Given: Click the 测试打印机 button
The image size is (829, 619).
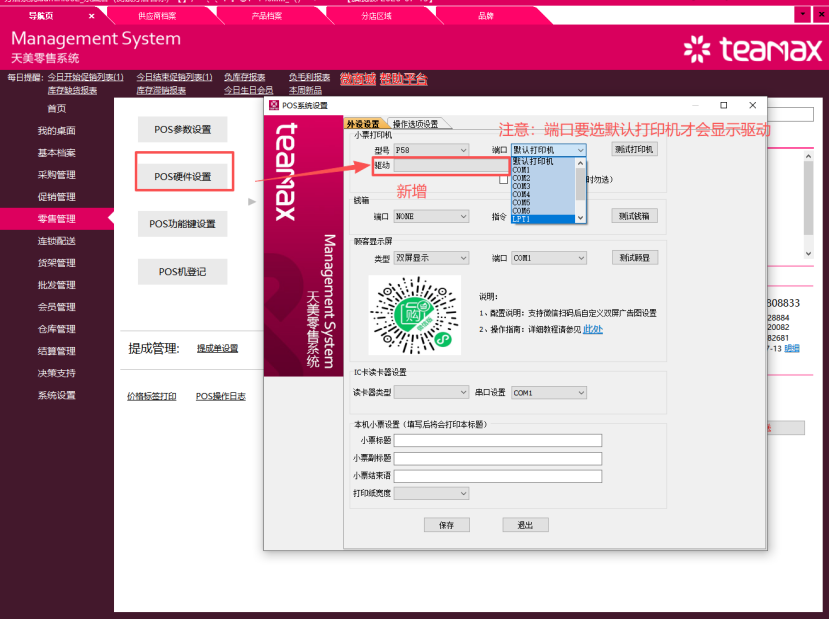Looking at the screenshot, I should click(634, 150).
